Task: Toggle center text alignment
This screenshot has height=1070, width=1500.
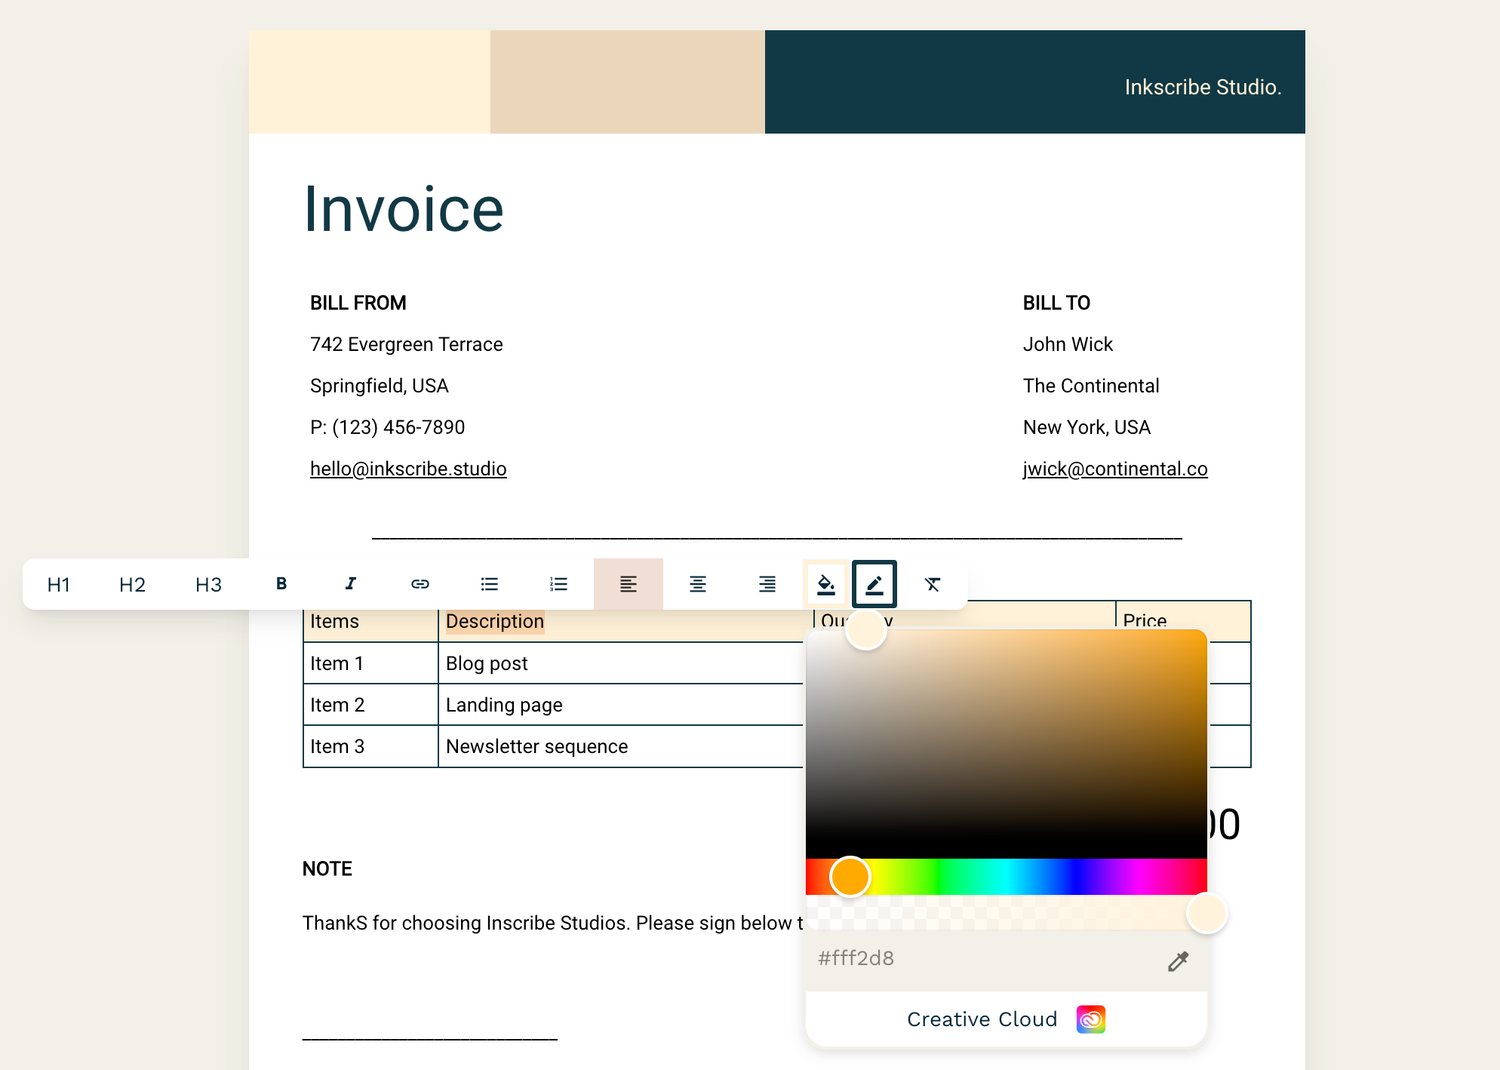Action: (x=697, y=584)
